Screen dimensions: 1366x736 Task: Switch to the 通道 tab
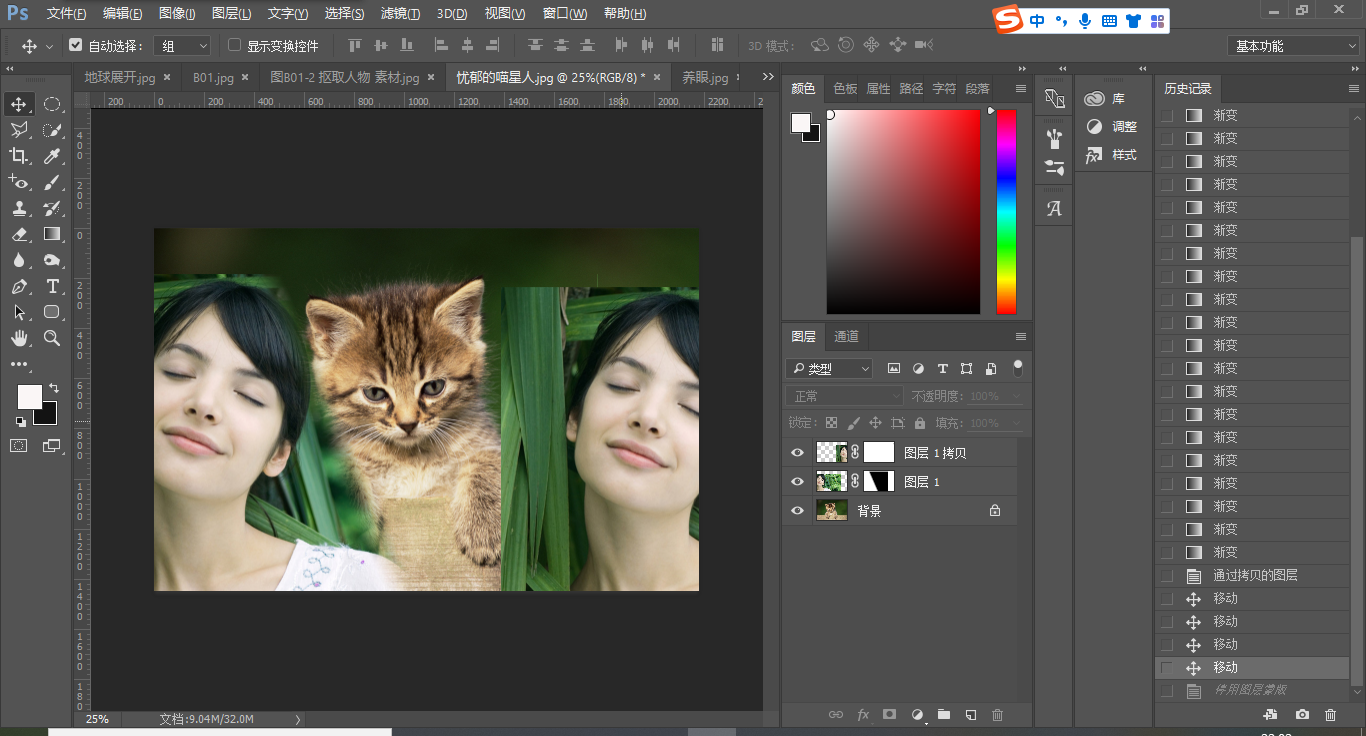tap(846, 336)
